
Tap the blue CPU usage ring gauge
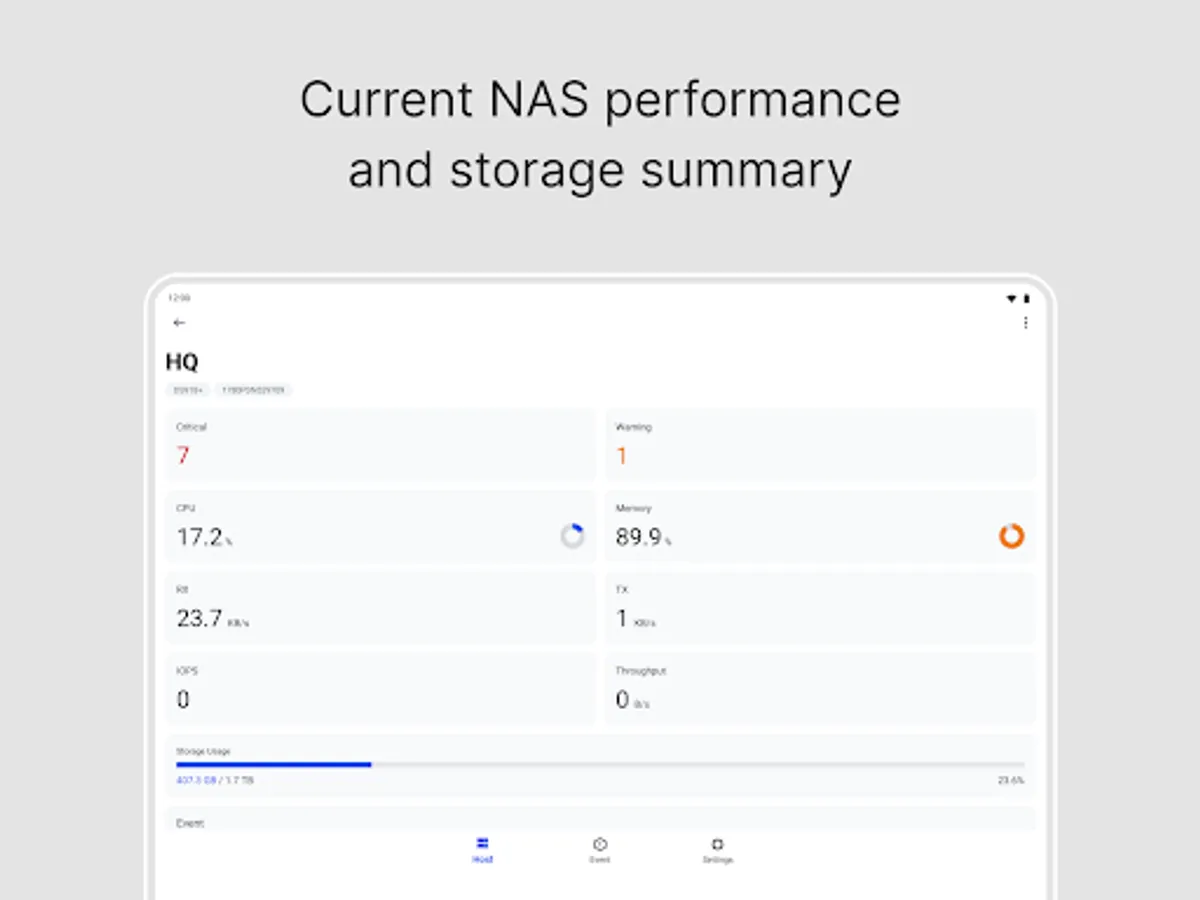point(573,535)
